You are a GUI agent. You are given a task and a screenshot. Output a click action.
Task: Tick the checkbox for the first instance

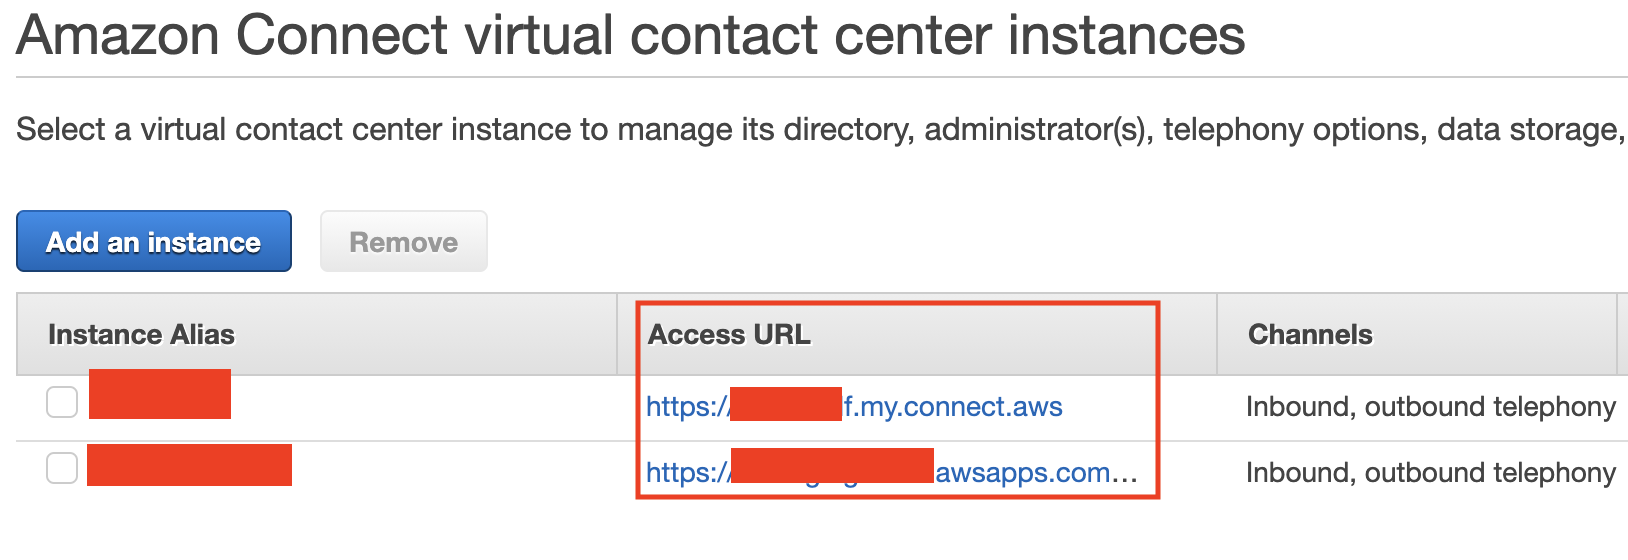(x=62, y=402)
